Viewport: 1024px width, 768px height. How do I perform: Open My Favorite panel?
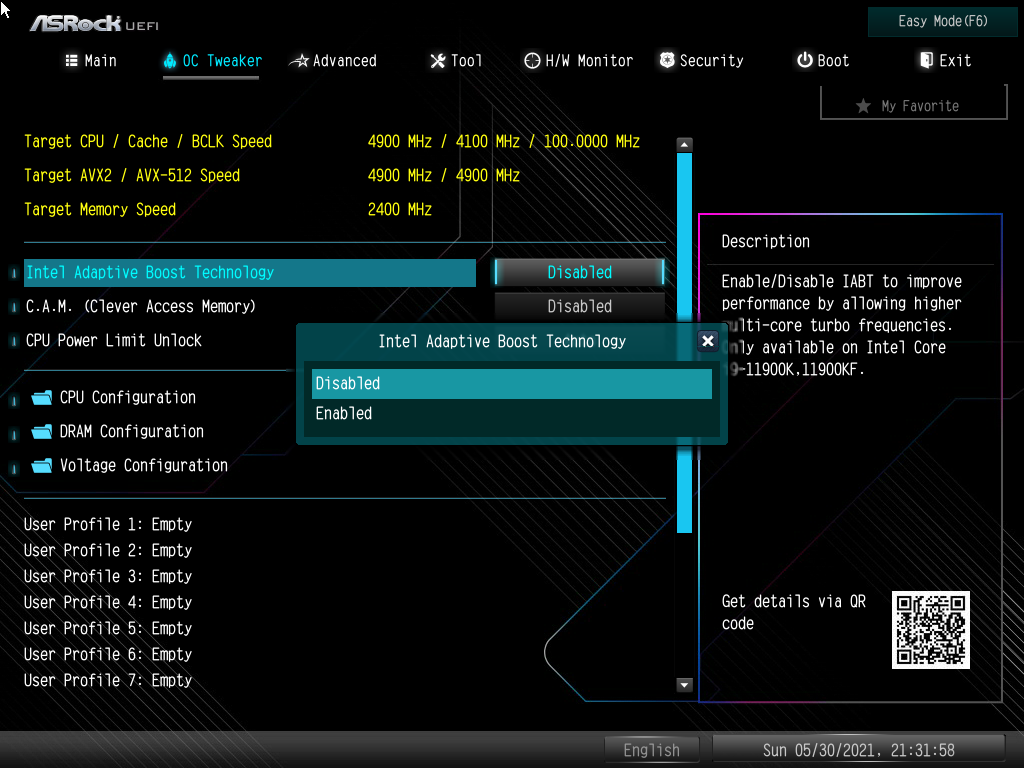913,105
